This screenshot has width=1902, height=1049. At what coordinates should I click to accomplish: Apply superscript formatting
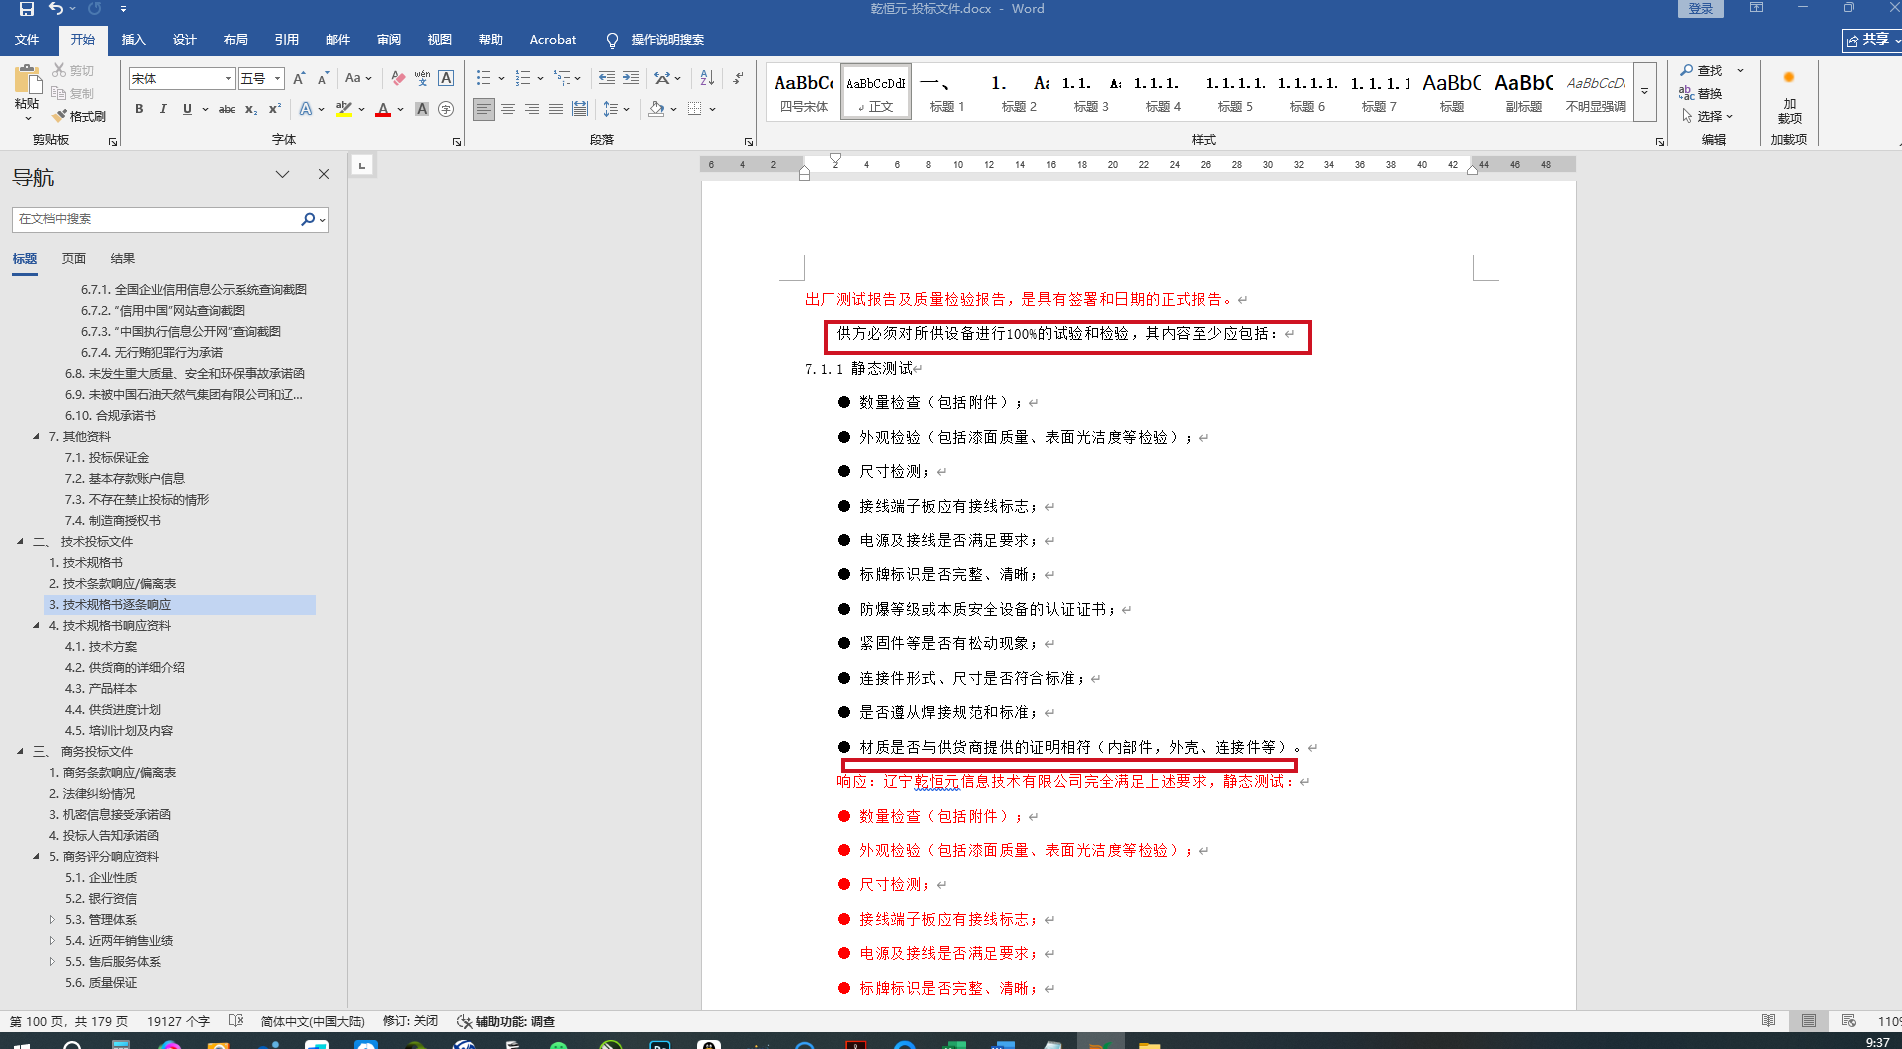275,109
